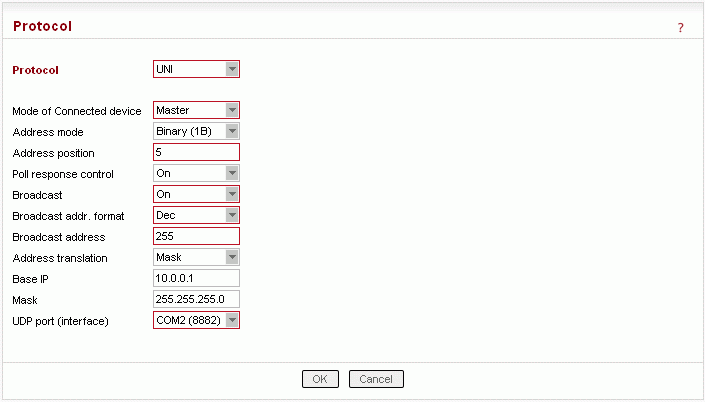Open the Broadcast On/Off dropdown

pos(196,194)
